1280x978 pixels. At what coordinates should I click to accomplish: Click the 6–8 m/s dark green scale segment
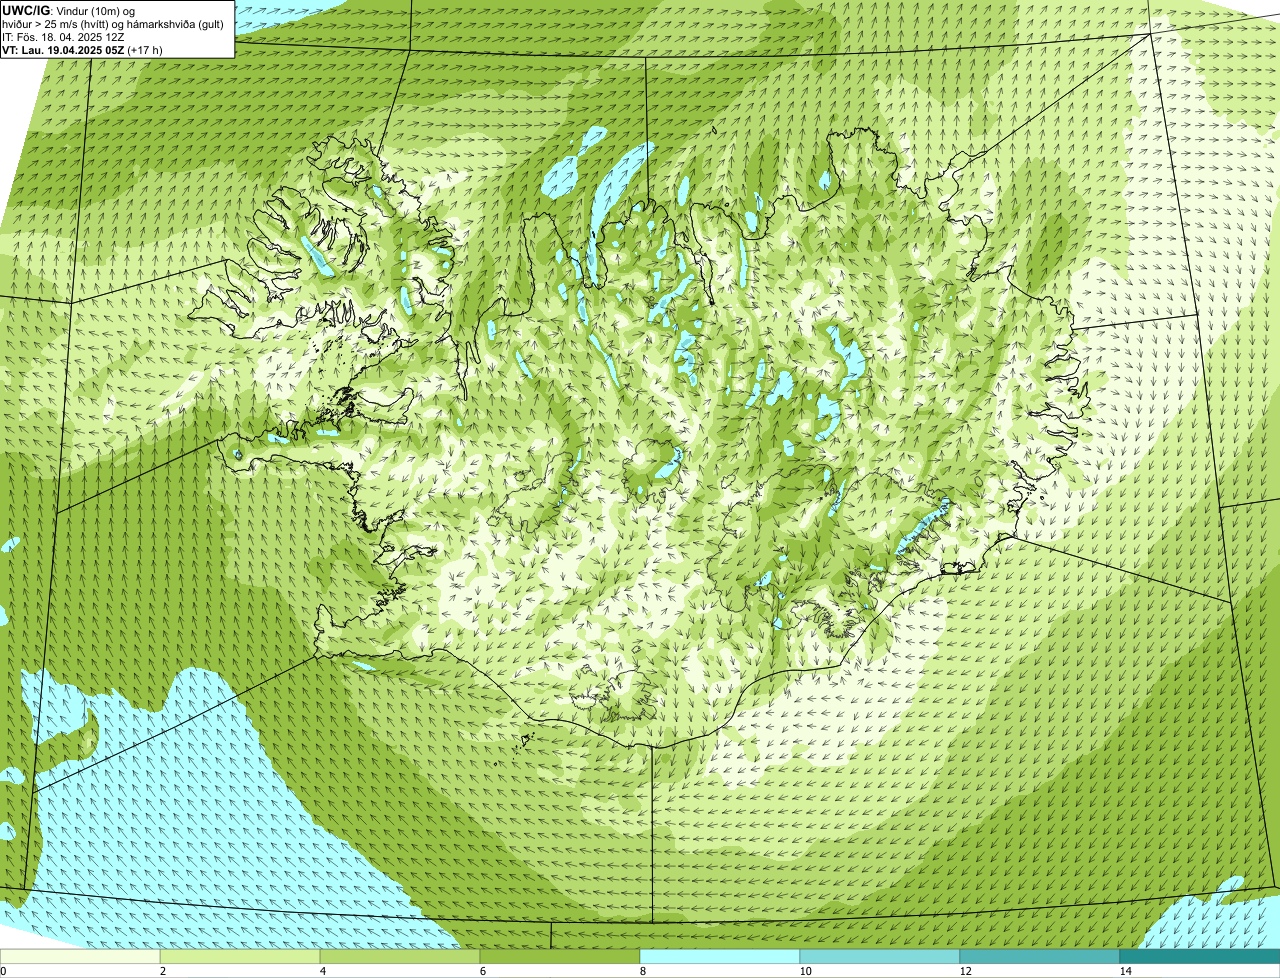point(560,956)
